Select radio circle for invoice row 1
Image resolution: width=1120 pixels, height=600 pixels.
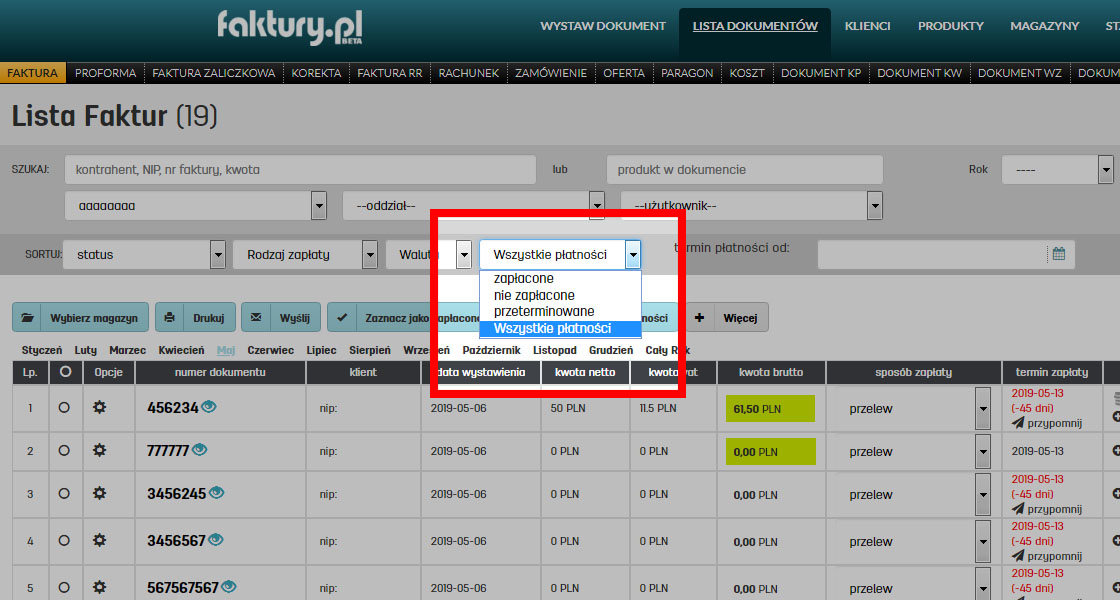coord(64,408)
